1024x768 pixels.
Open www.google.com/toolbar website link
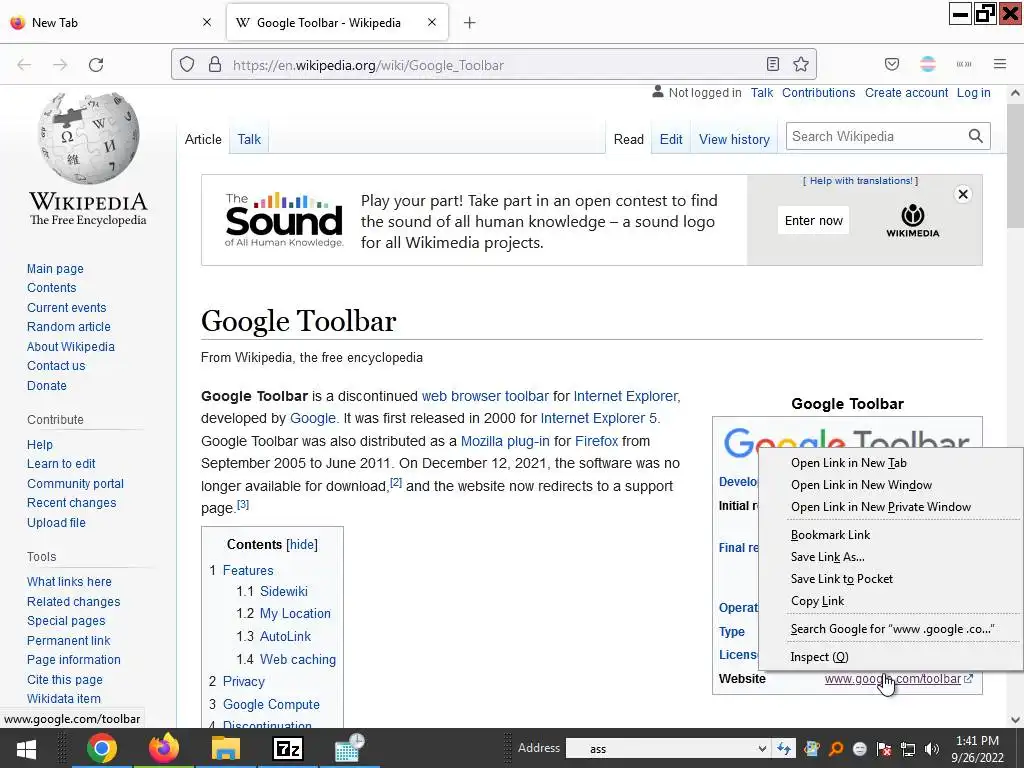pos(892,679)
